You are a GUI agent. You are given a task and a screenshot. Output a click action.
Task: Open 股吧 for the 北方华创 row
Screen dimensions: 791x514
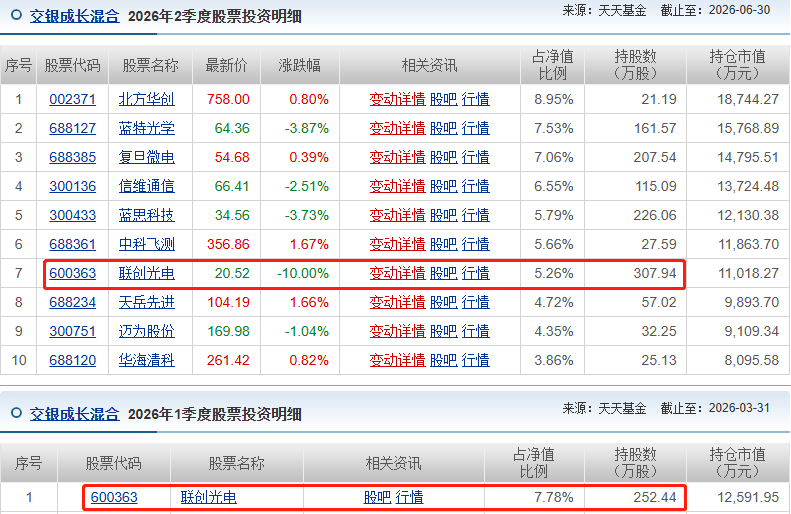point(444,99)
